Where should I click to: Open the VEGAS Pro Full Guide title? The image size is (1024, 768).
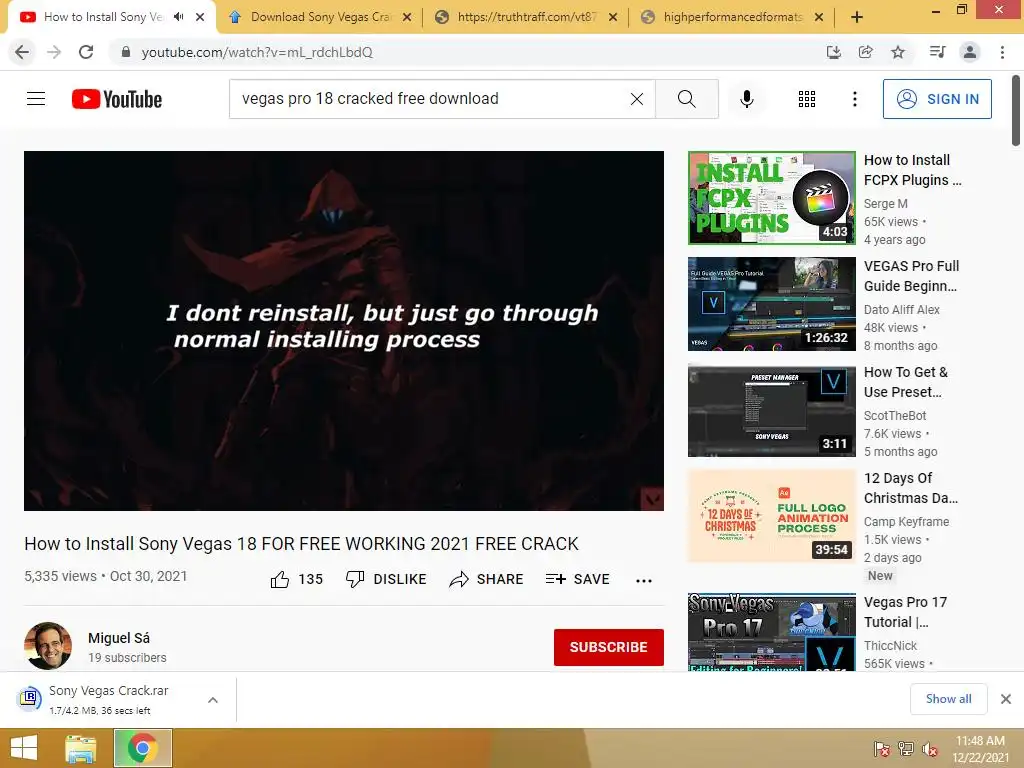click(911, 276)
